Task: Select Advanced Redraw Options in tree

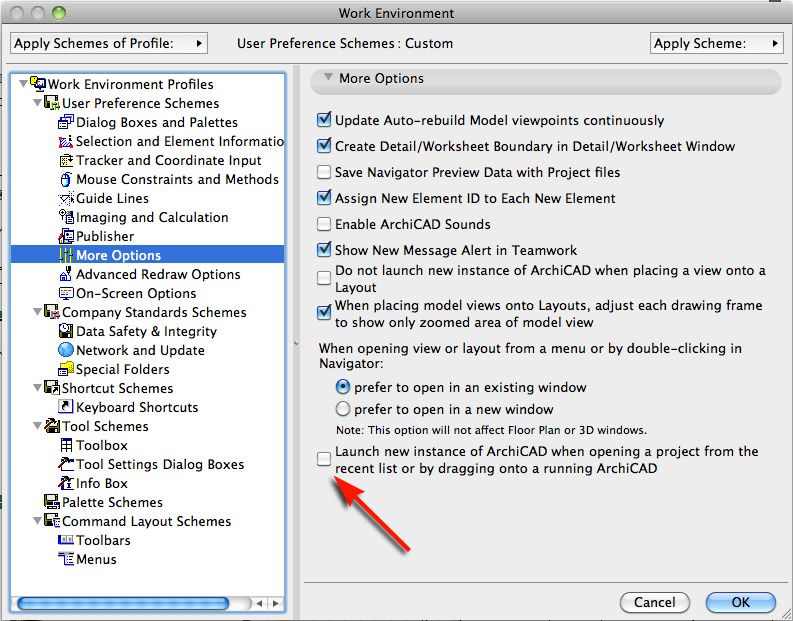Action: click(x=158, y=274)
